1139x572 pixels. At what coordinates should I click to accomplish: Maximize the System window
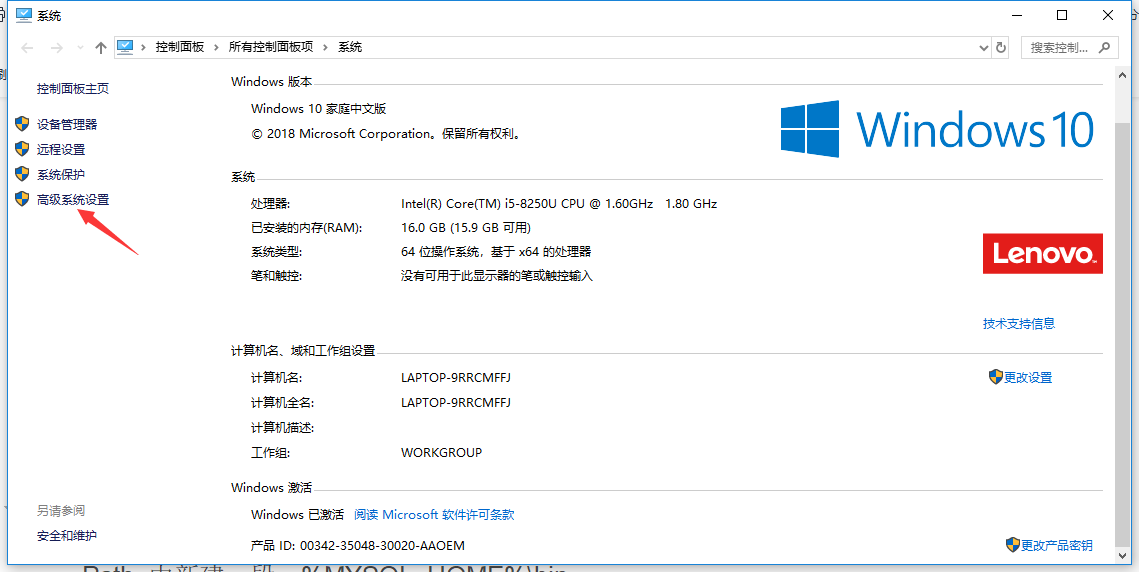pos(1061,15)
